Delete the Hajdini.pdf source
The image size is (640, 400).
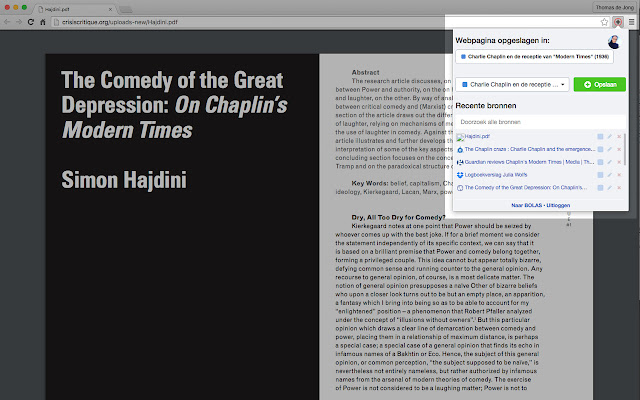[619, 137]
